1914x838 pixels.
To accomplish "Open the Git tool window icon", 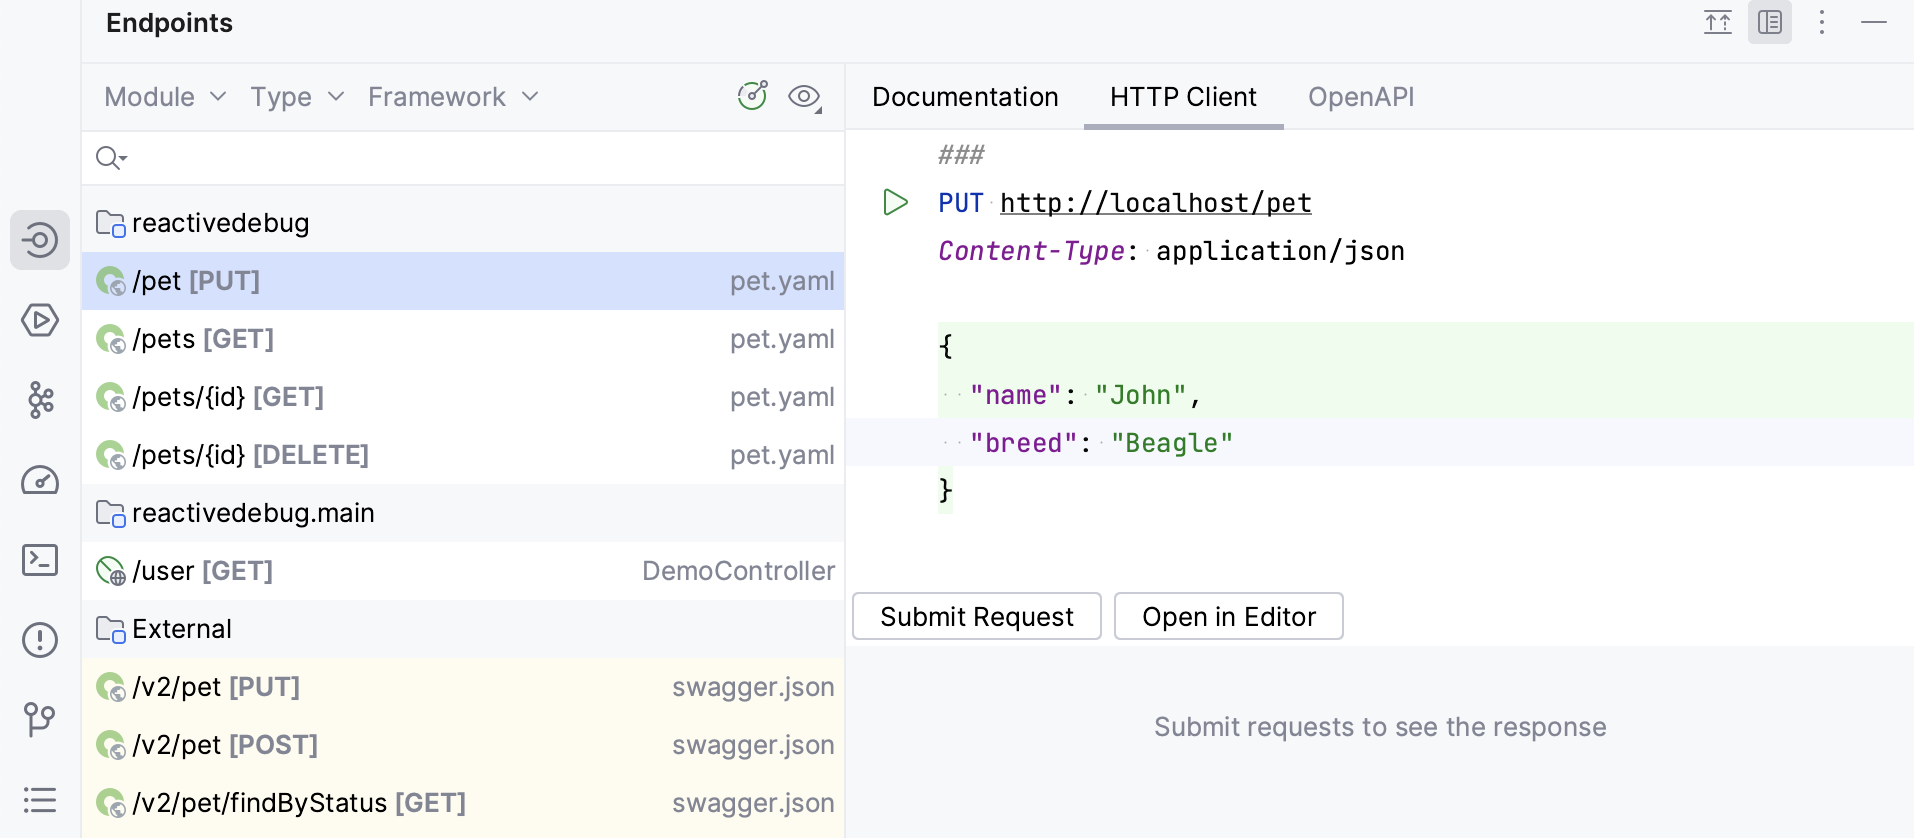I will click(40, 719).
